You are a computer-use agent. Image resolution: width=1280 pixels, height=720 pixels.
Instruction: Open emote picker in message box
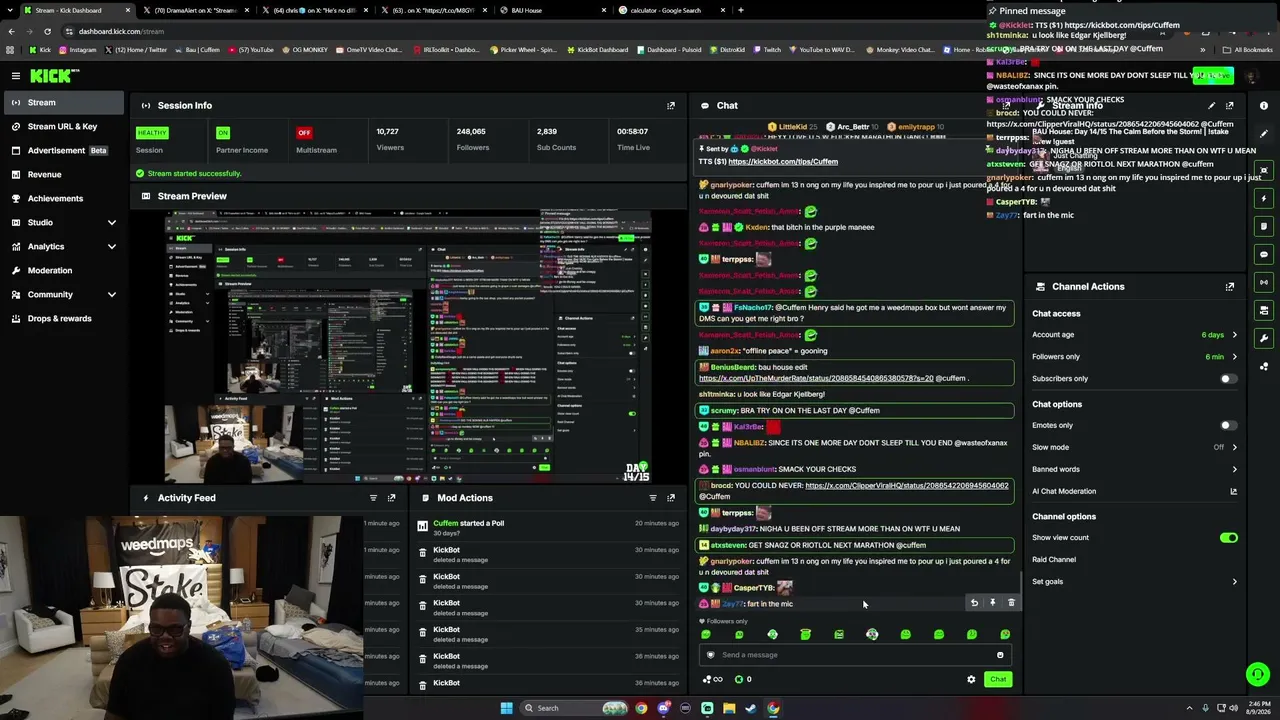[x=1000, y=655]
